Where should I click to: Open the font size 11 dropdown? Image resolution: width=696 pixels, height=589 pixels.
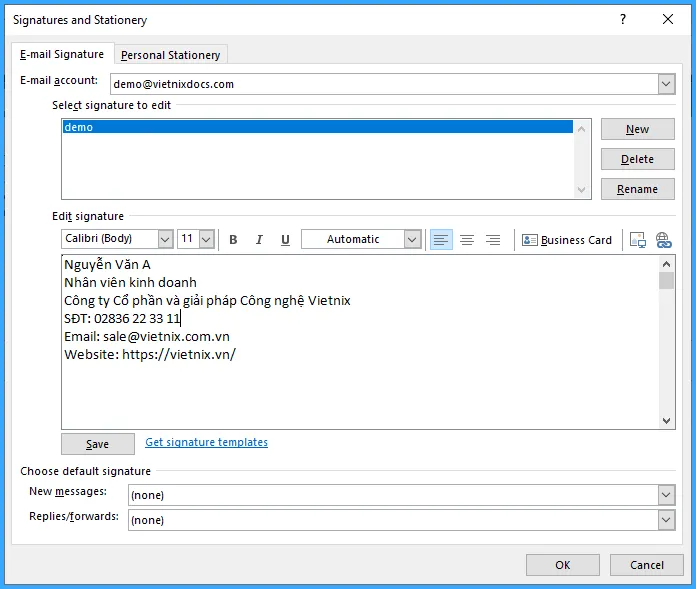(206, 239)
